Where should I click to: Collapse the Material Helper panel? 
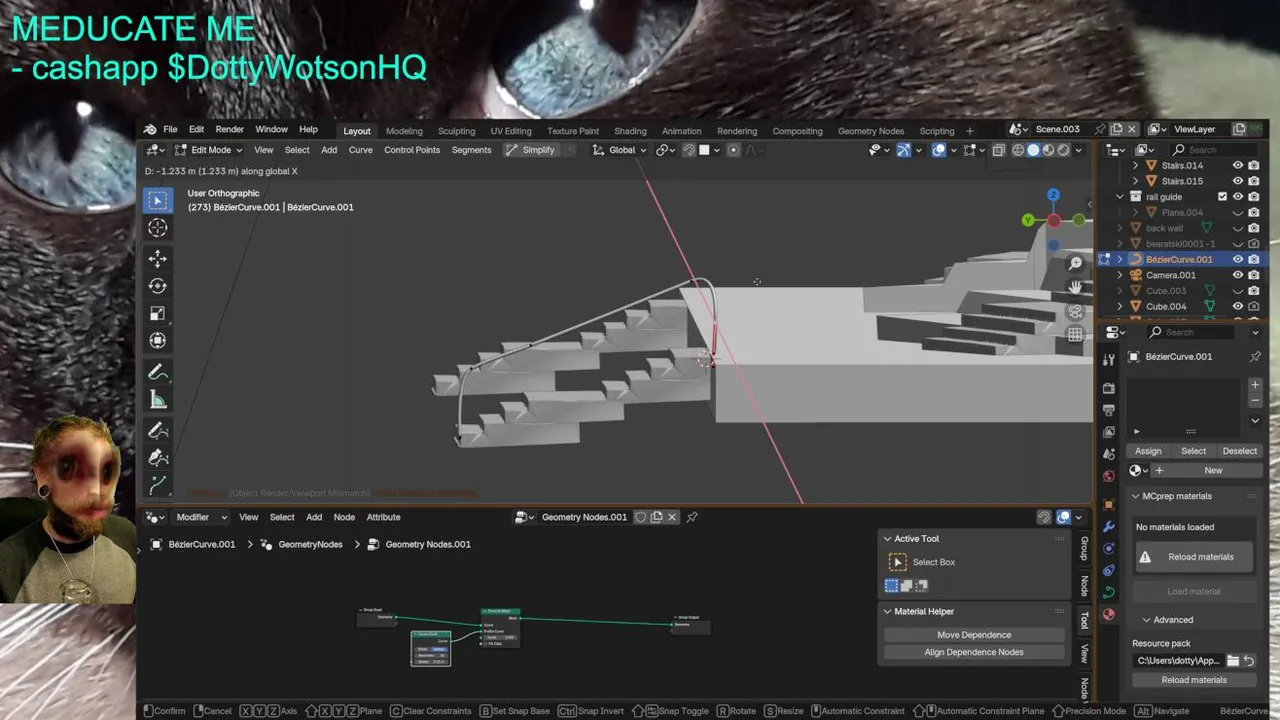[887, 611]
